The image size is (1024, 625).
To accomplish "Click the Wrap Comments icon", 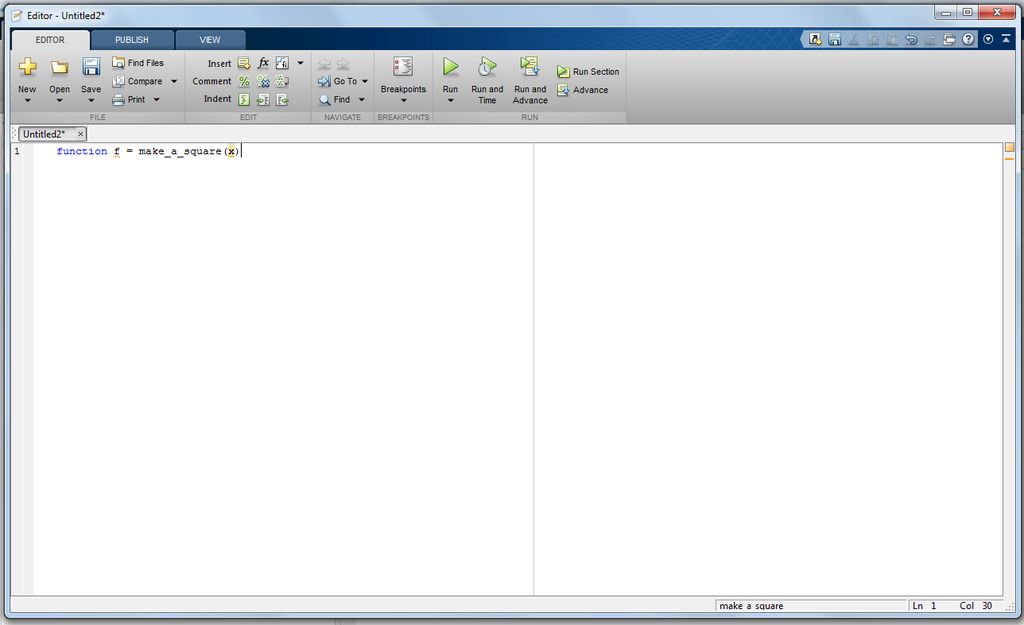I will click(x=282, y=82).
